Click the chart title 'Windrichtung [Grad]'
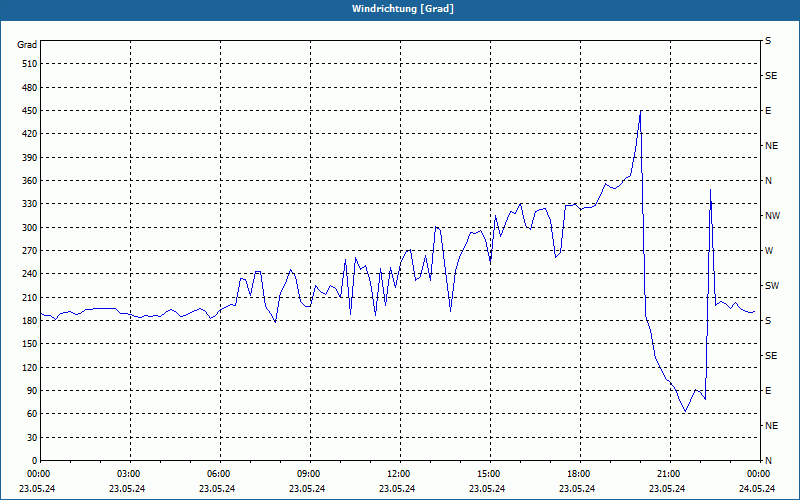The image size is (800, 500). point(403,9)
